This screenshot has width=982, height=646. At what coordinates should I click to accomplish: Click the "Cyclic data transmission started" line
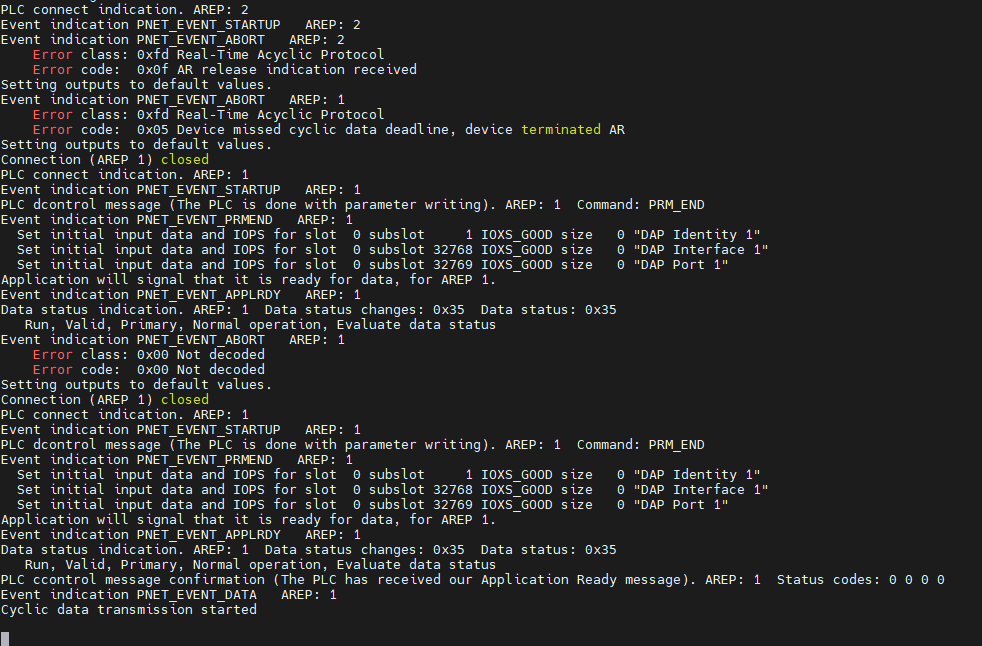pos(128,609)
